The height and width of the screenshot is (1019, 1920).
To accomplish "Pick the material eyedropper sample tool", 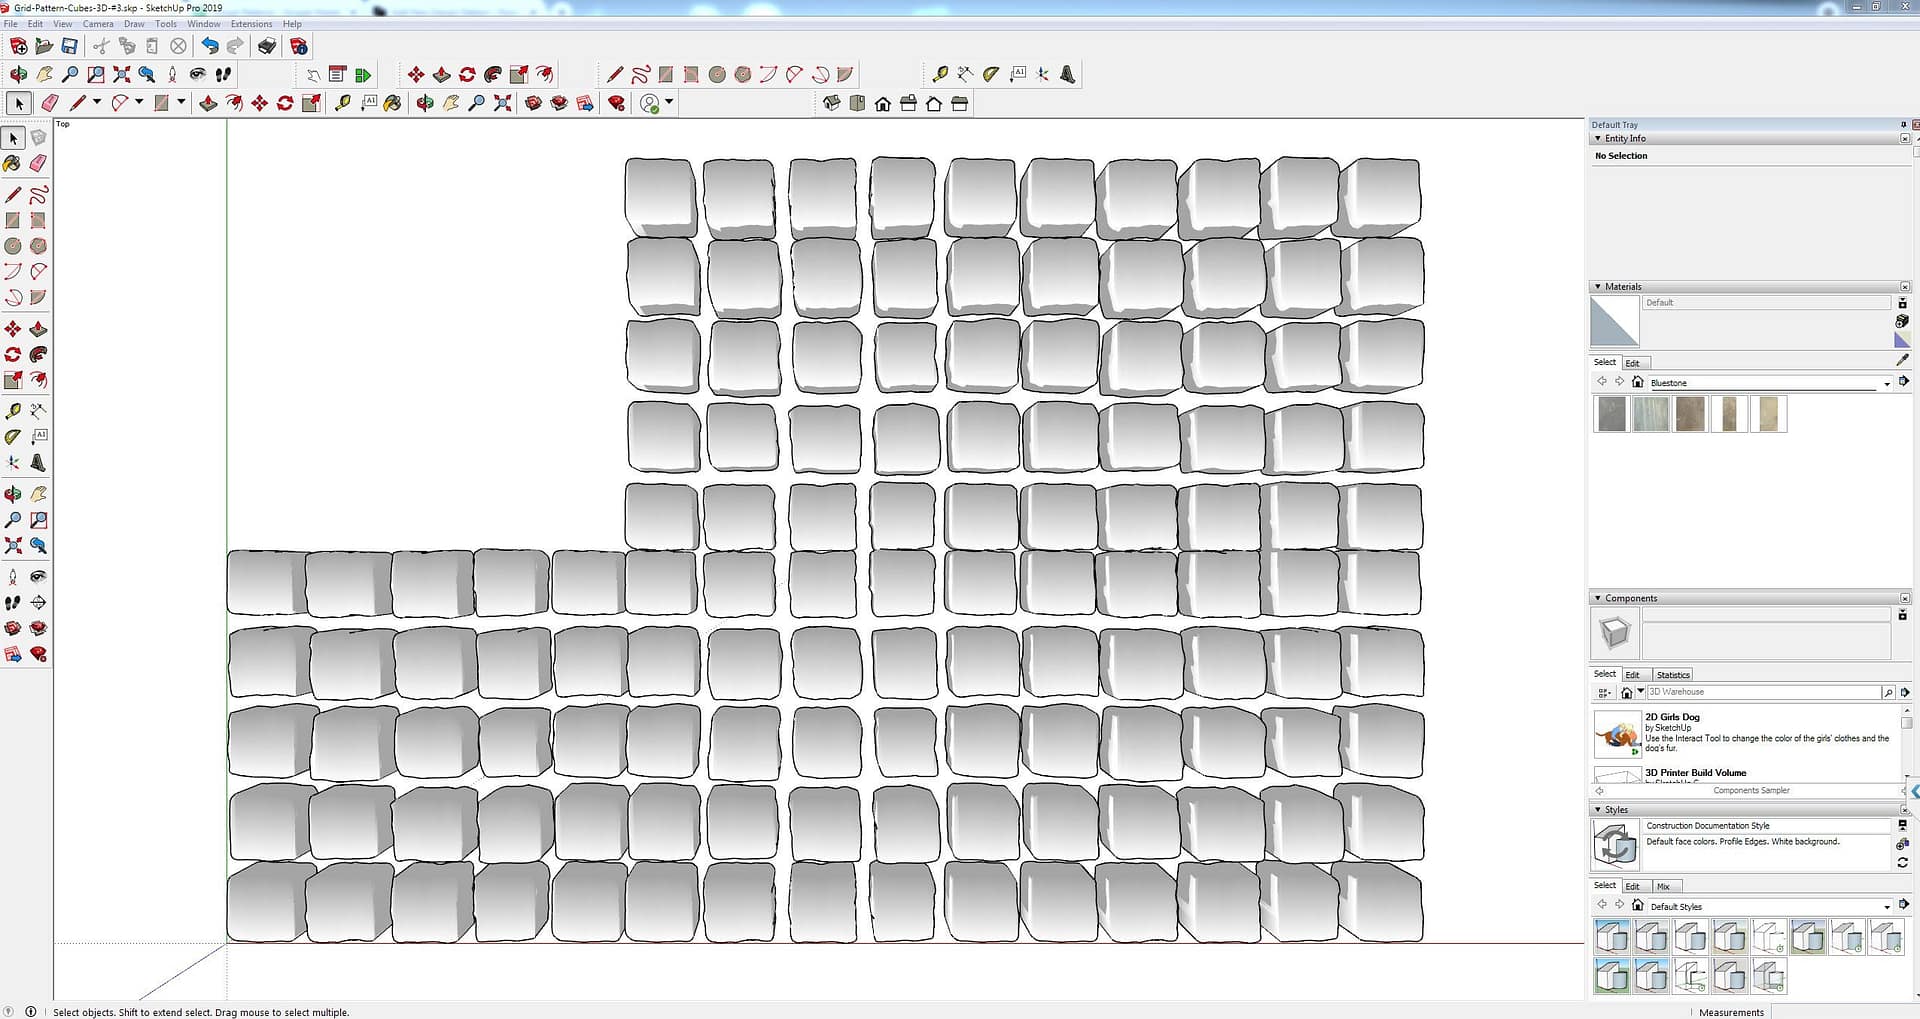I will pos(1902,360).
